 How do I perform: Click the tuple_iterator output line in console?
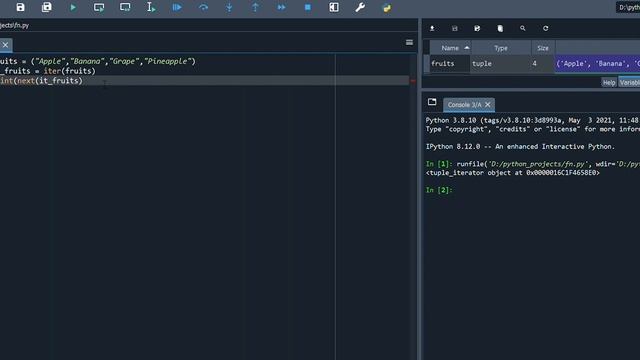pyautogui.click(x=513, y=173)
